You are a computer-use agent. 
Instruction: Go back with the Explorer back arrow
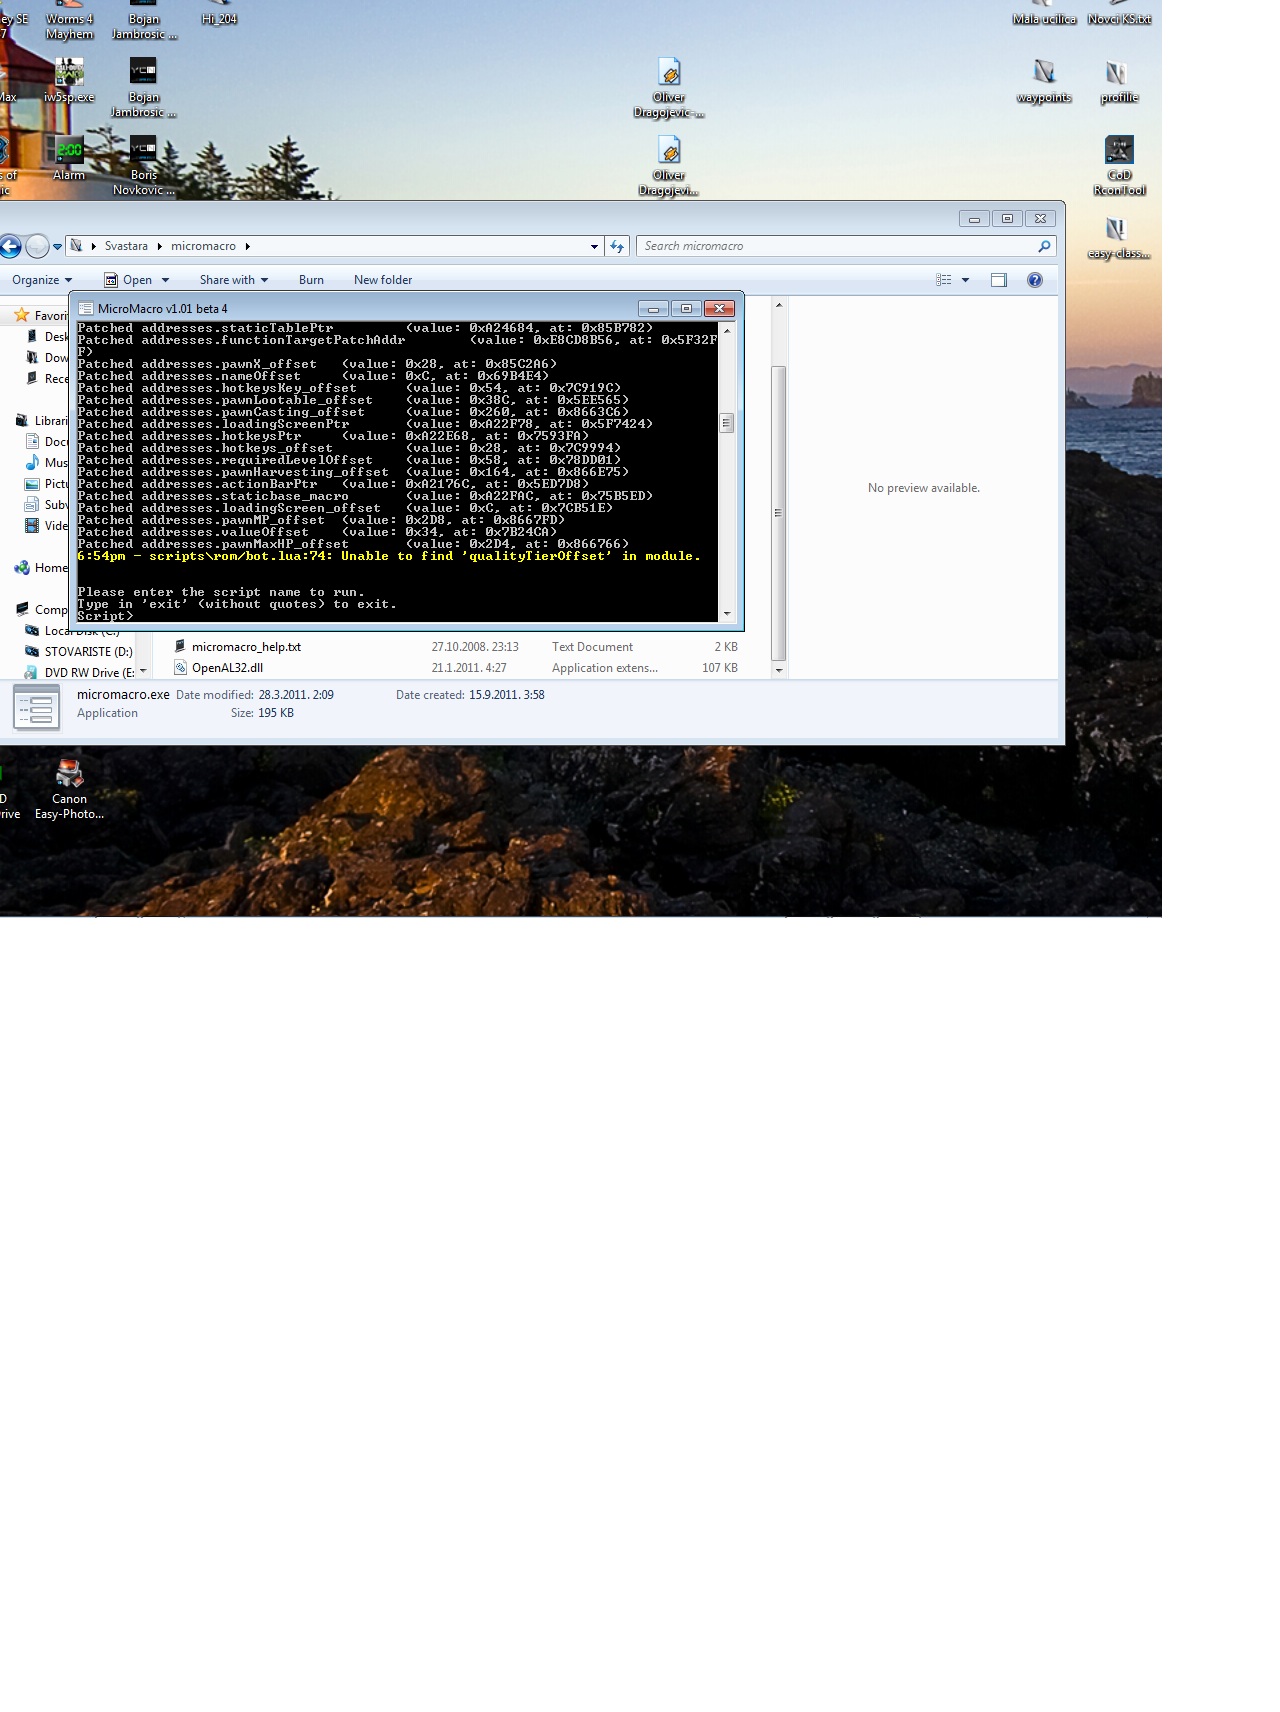10,246
